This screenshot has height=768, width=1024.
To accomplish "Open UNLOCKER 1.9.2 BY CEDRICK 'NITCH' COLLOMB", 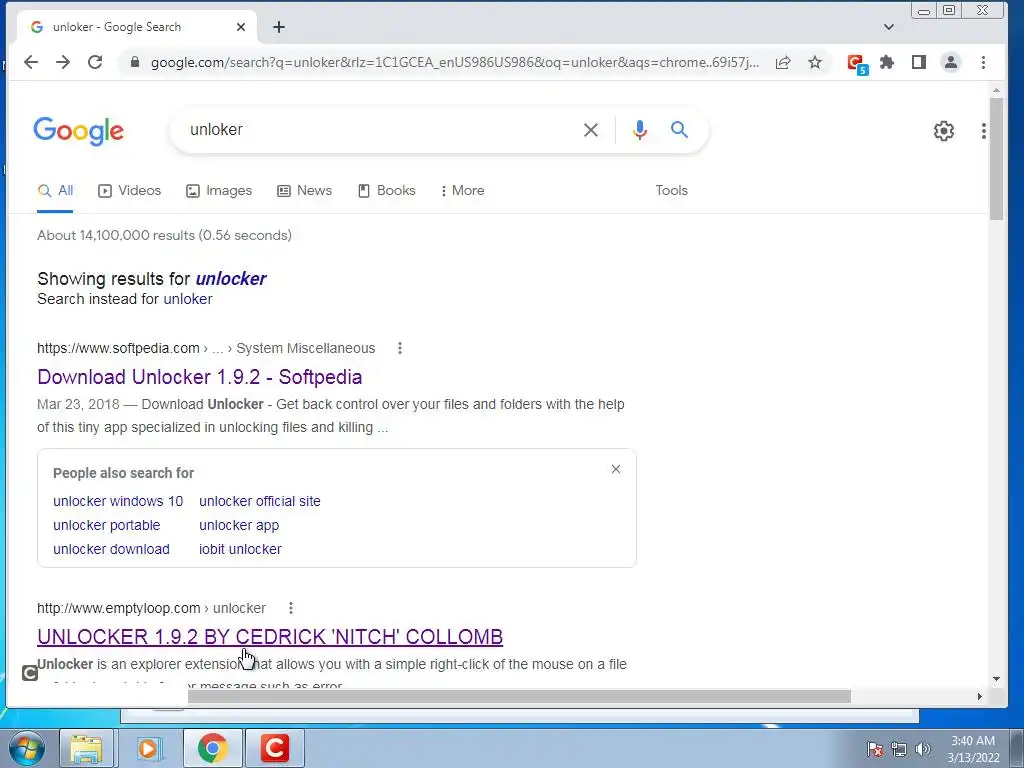I will tap(270, 637).
